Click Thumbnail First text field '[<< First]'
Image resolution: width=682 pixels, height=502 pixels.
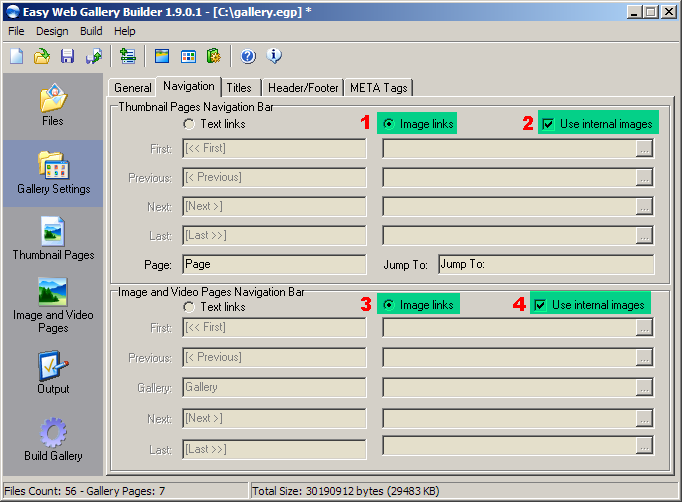pos(274,149)
